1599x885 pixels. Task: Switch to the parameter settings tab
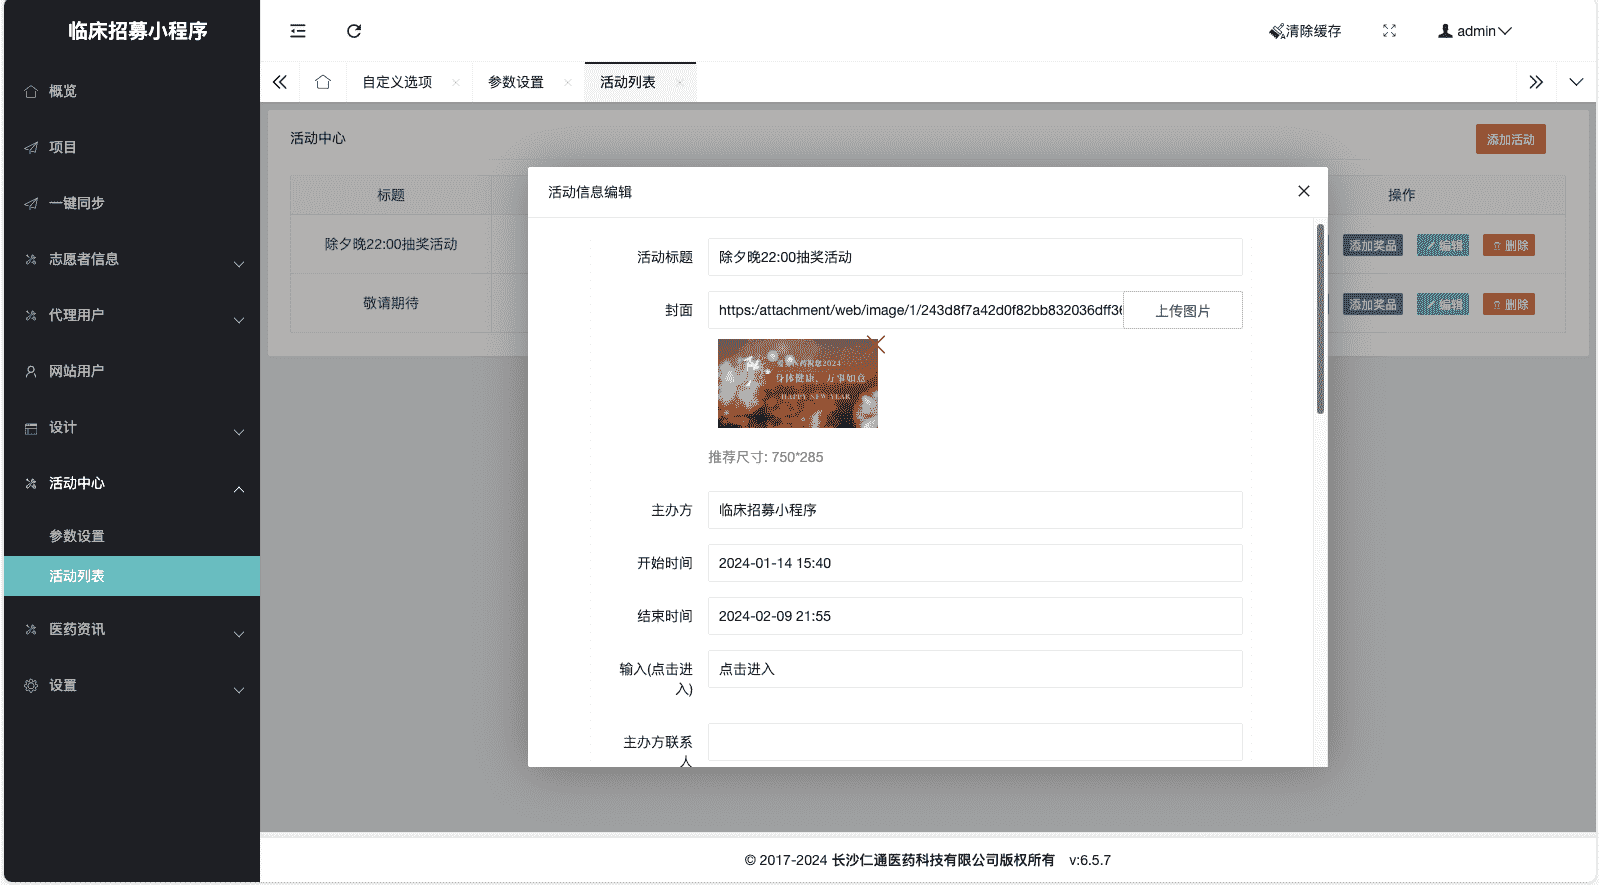coord(516,82)
